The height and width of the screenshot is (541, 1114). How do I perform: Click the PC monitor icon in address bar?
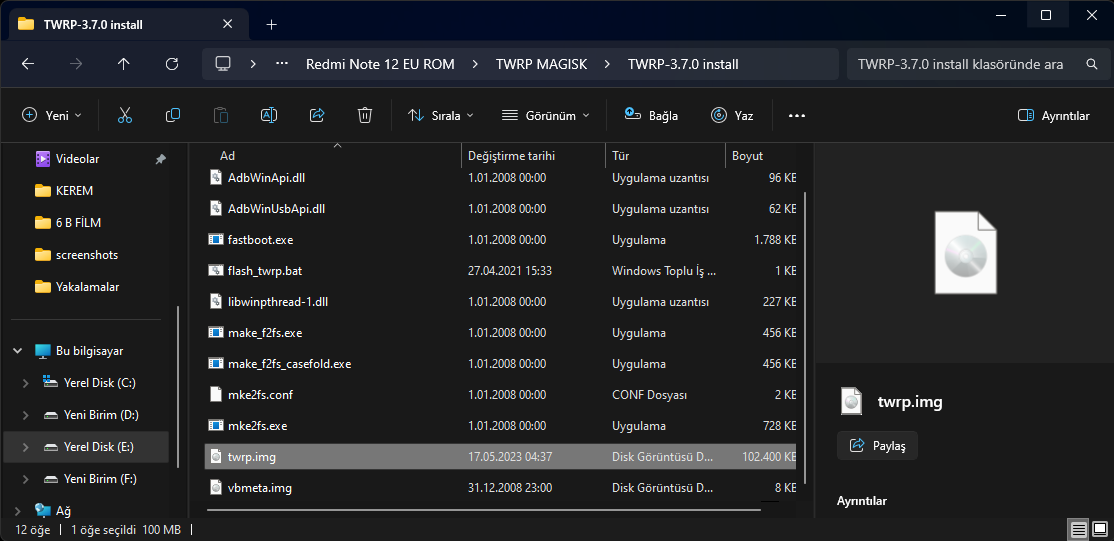coord(223,64)
